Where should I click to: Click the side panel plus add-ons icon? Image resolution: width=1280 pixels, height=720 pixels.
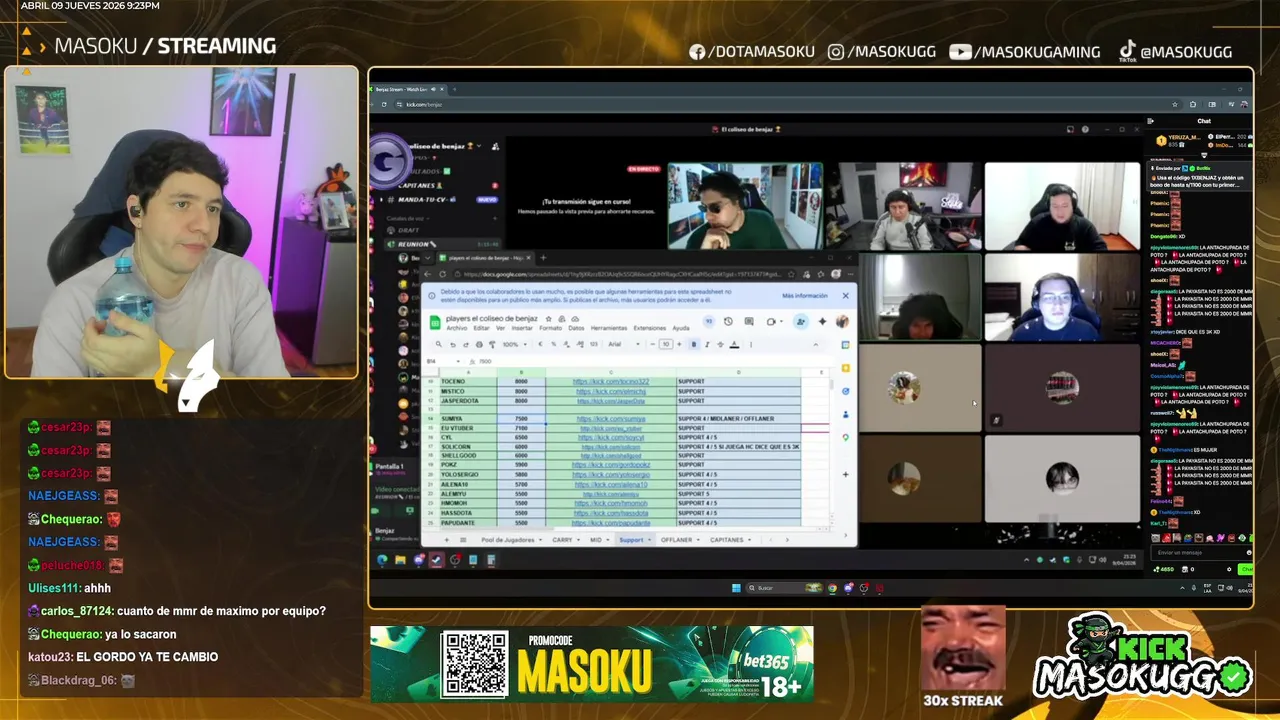(x=845, y=475)
